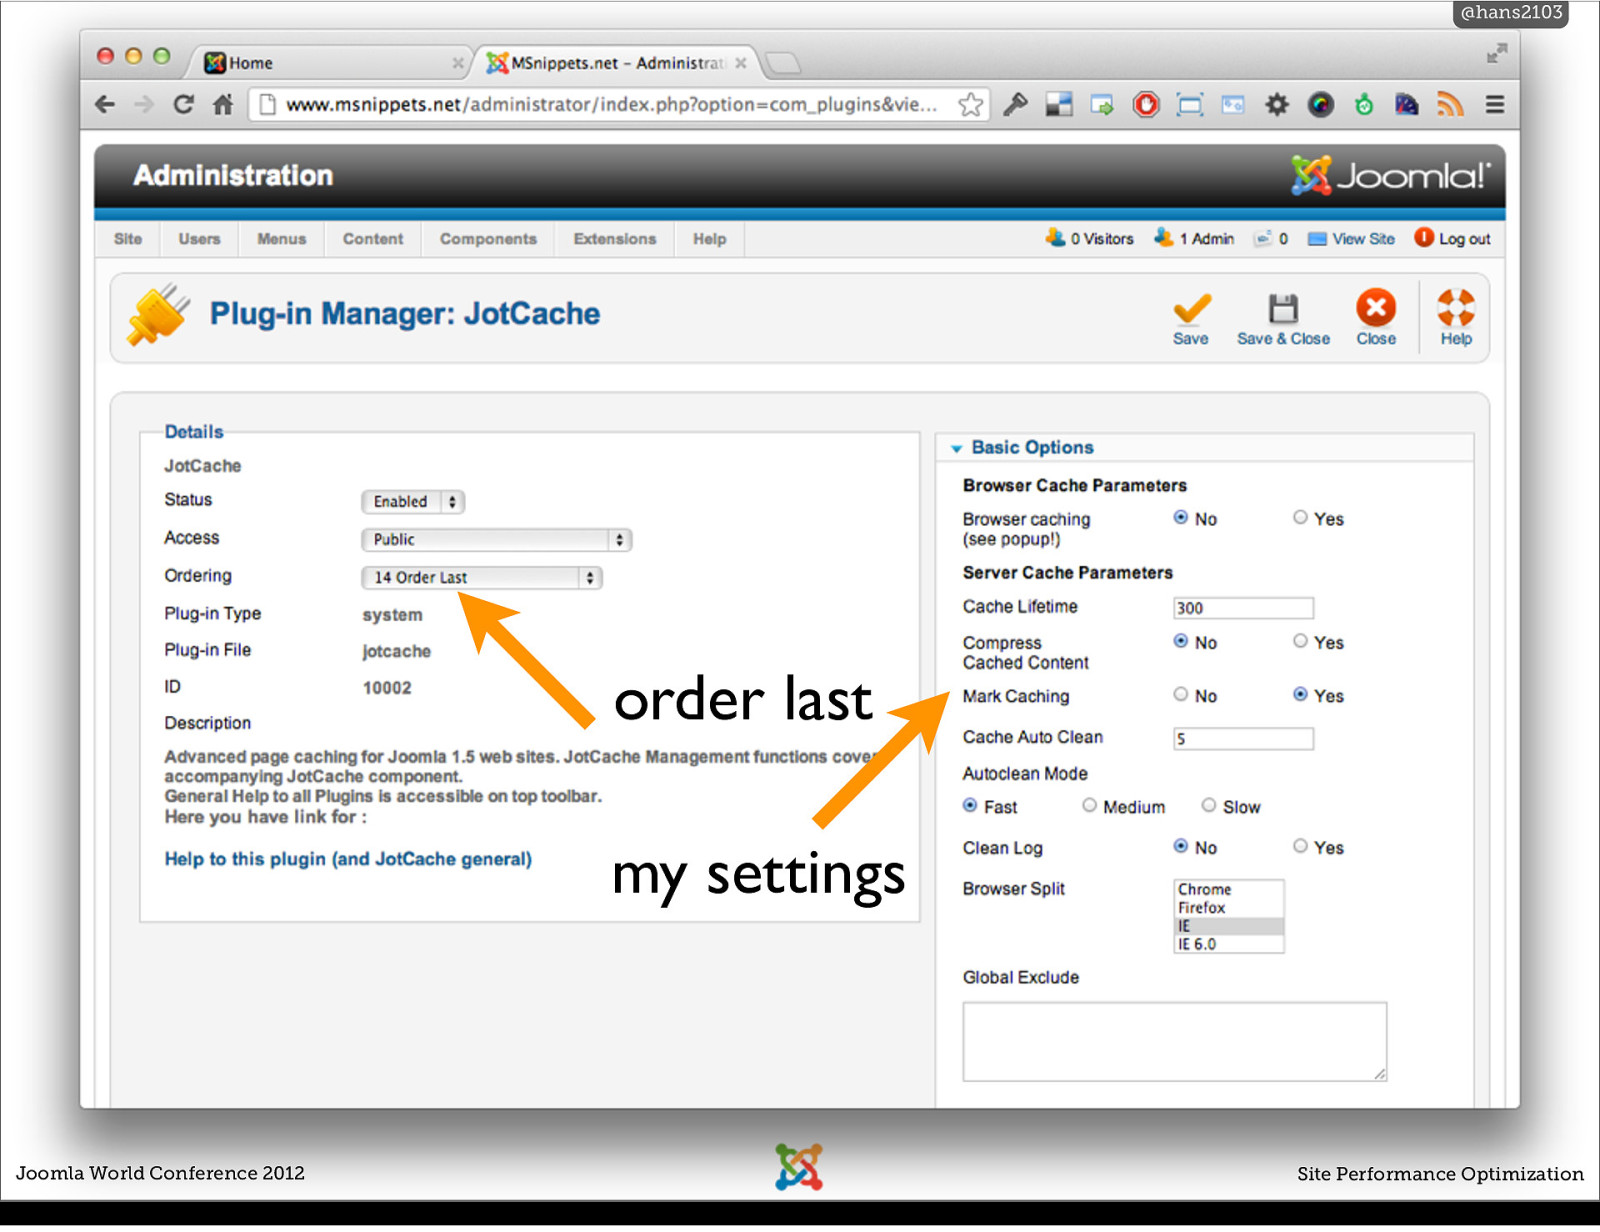Open the Status Enabled dropdown
Image resolution: width=1600 pixels, height=1232 pixels.
[x=413, y=502]
